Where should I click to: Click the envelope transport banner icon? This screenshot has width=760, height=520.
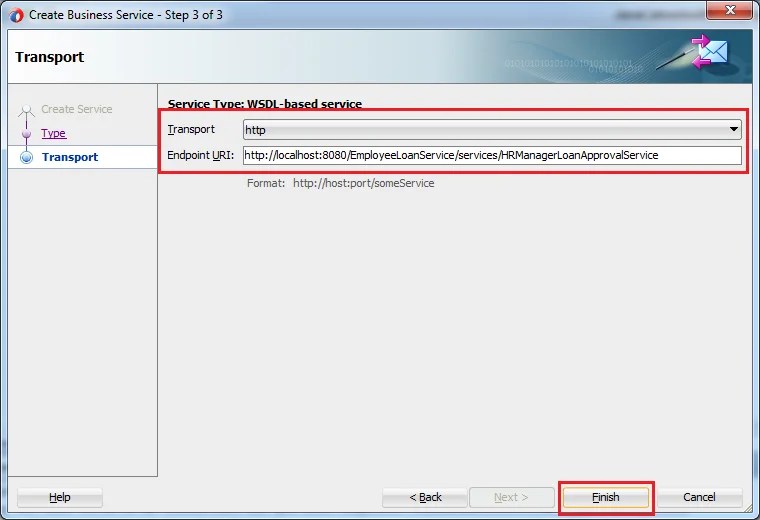click(x=710, y=52)
